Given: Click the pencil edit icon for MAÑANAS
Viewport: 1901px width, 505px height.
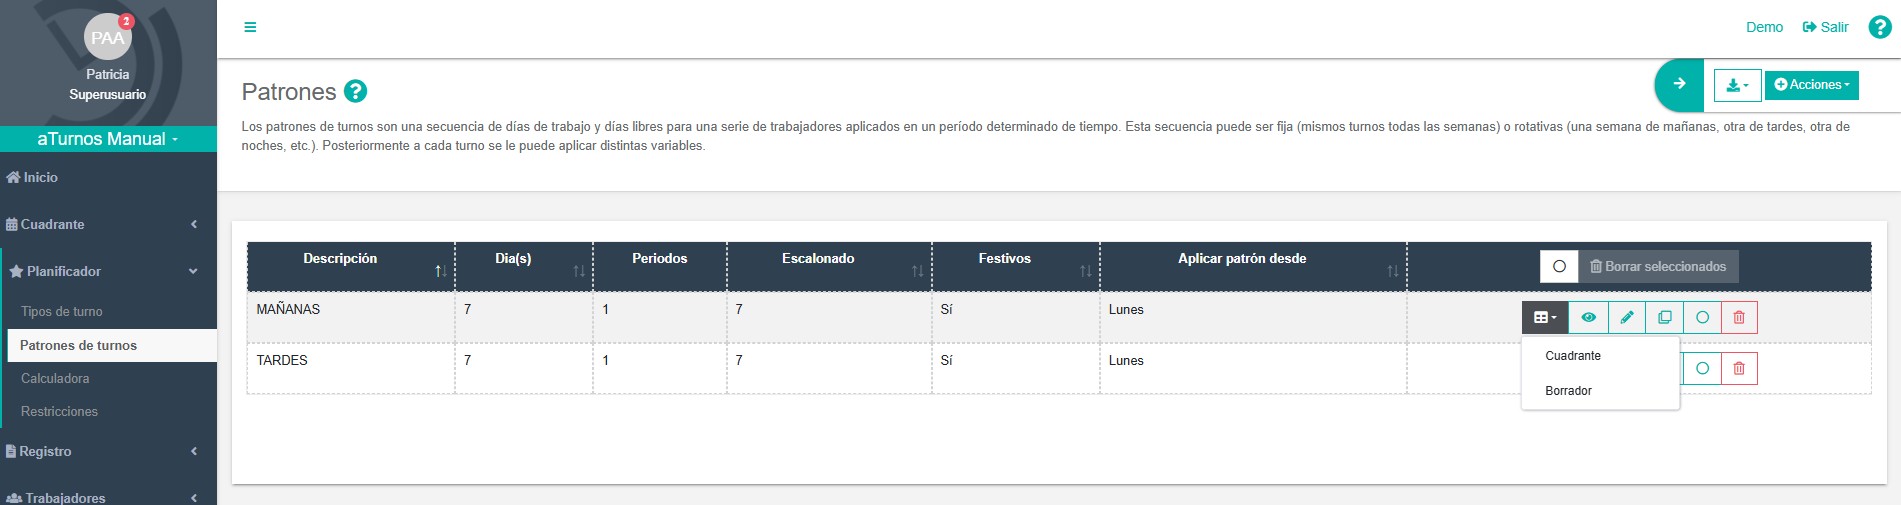Looking at the screenshot, I should pyautogui.click(x=1627, y=317).
